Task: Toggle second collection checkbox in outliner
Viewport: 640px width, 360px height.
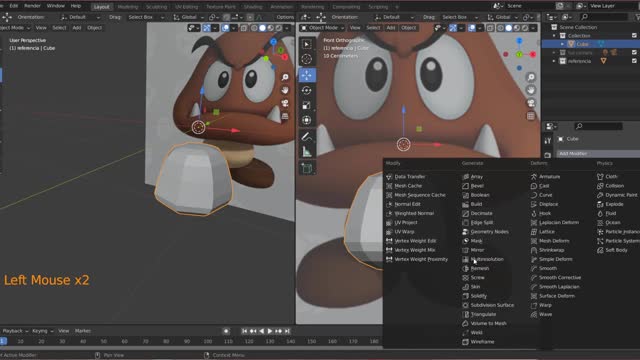Action: (634, 52)
